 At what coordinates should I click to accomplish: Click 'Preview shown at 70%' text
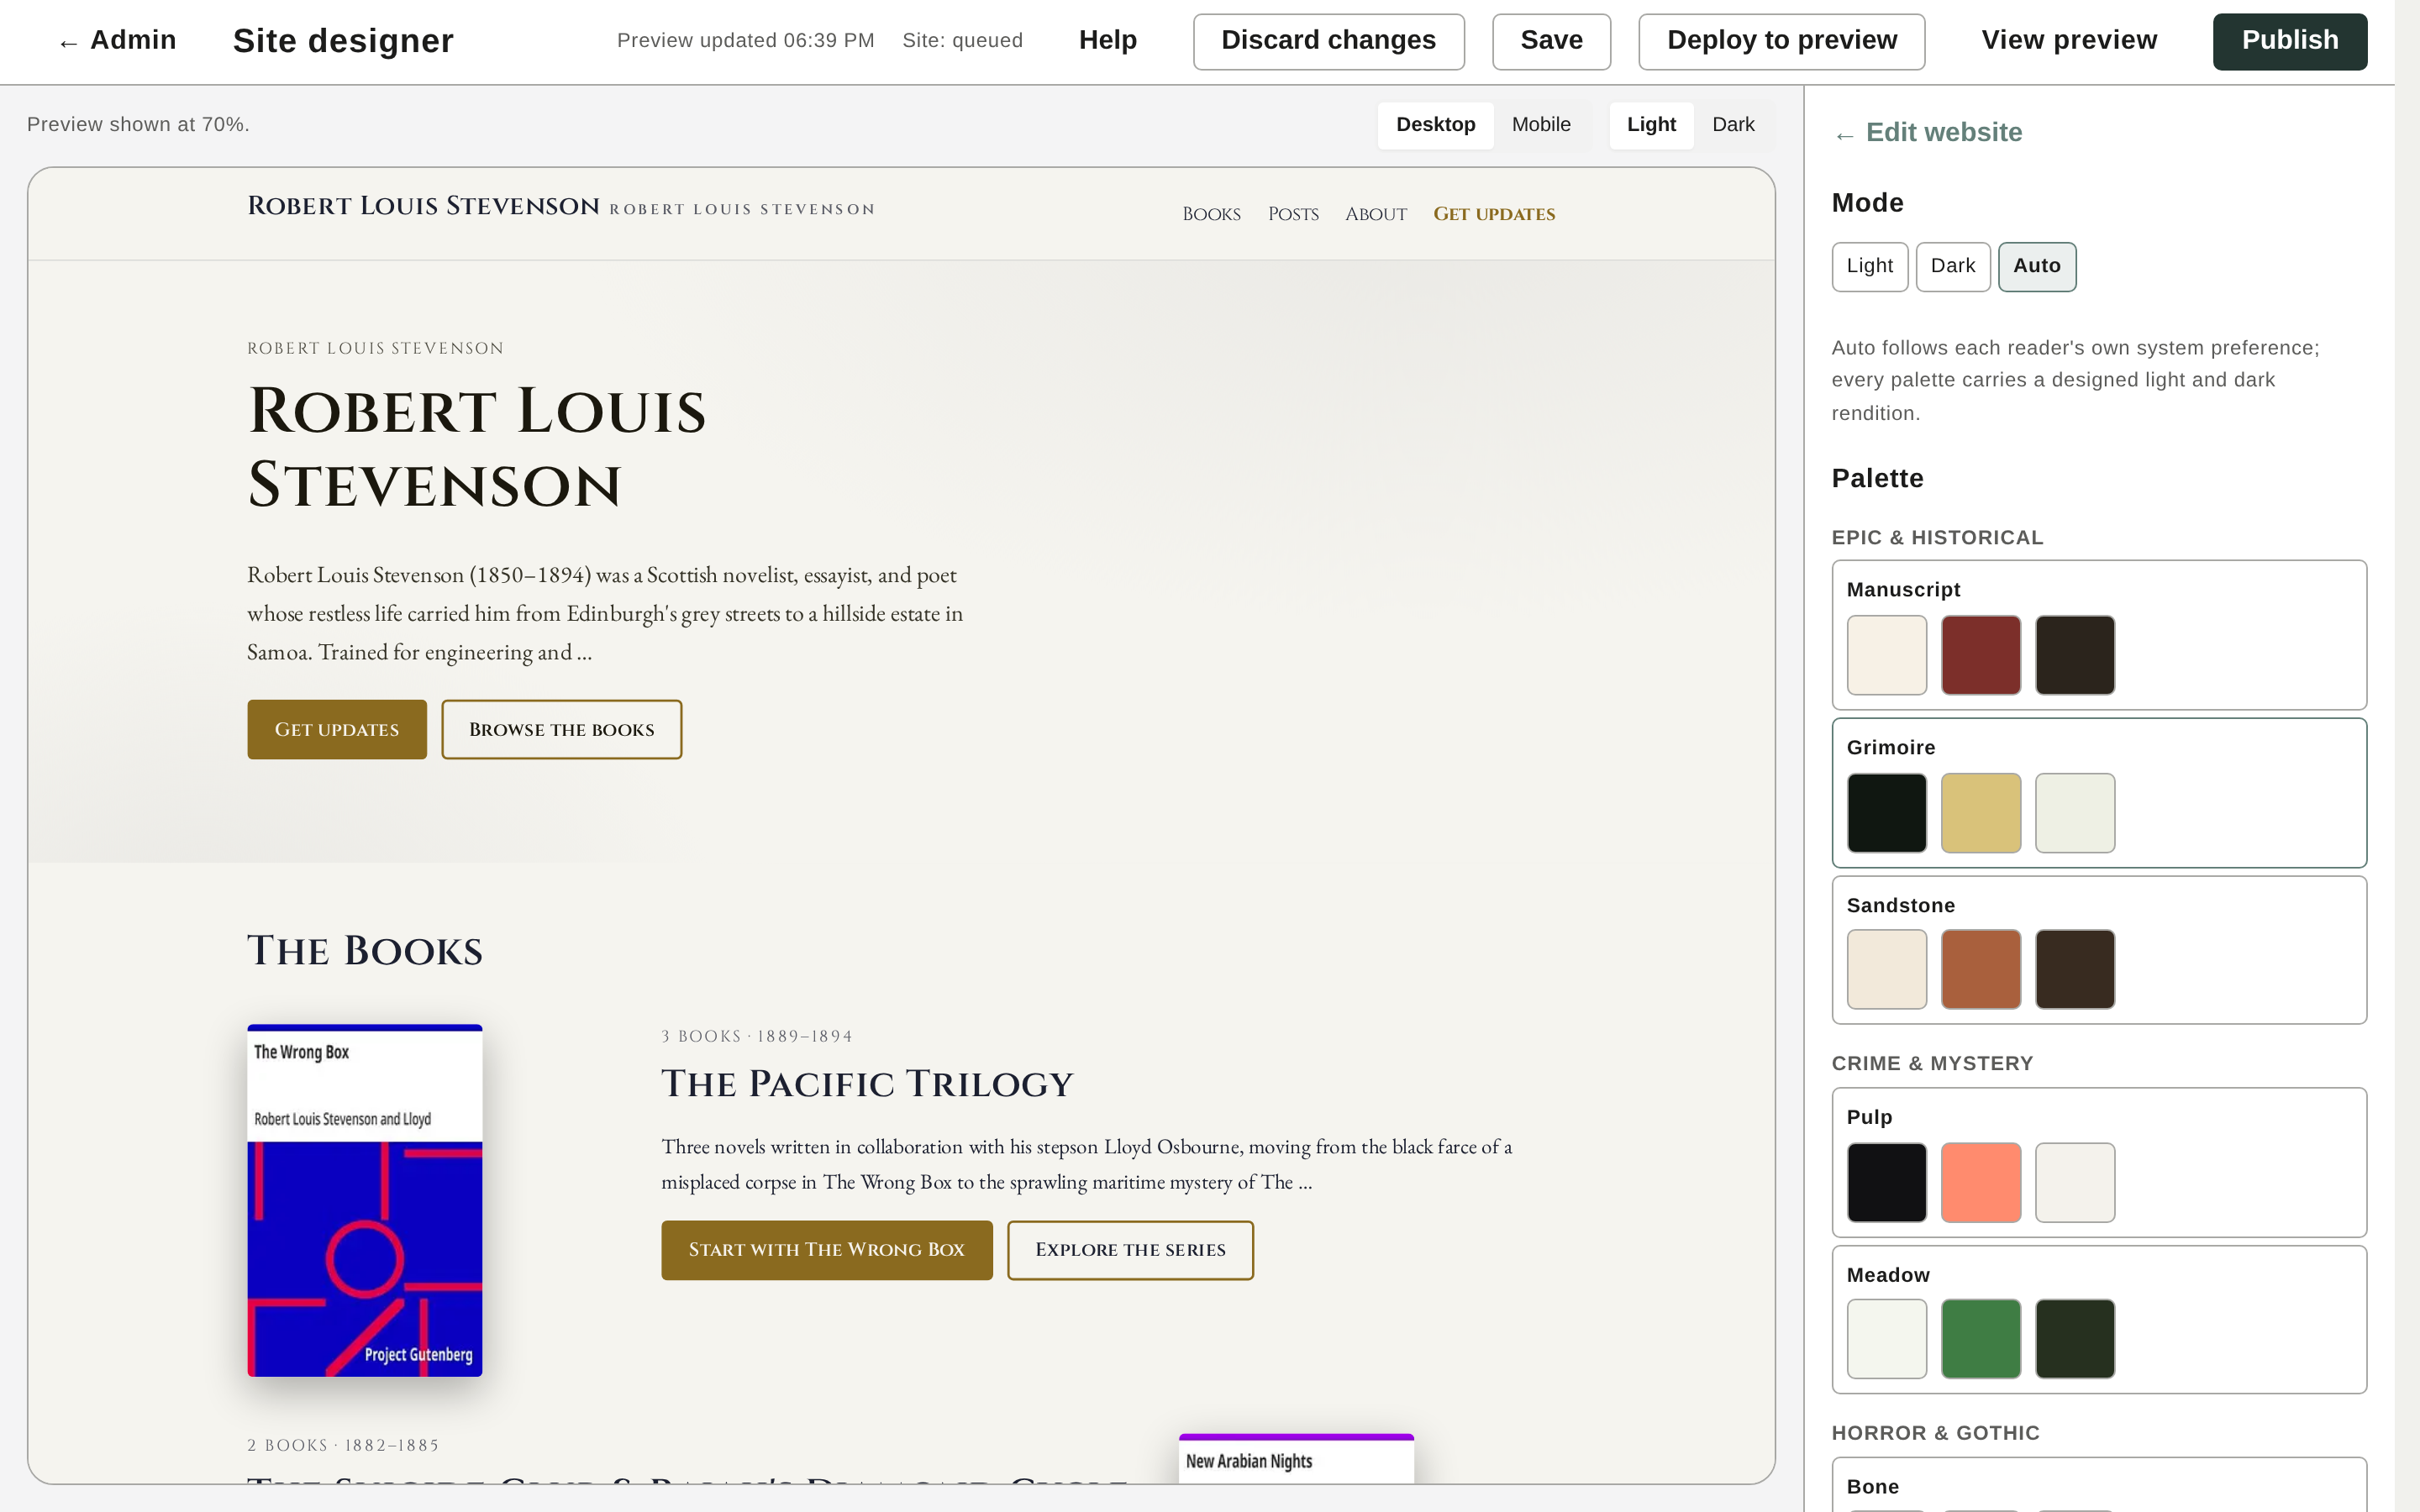tap(138, 125)
